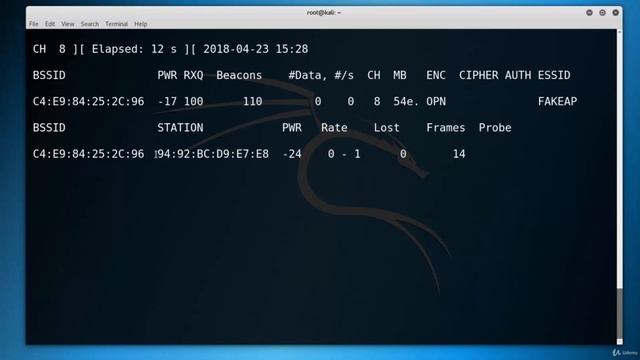Click the AUTH column header
Image resolution: width=640 pixels, height=360 pixels.
point(518,76)
